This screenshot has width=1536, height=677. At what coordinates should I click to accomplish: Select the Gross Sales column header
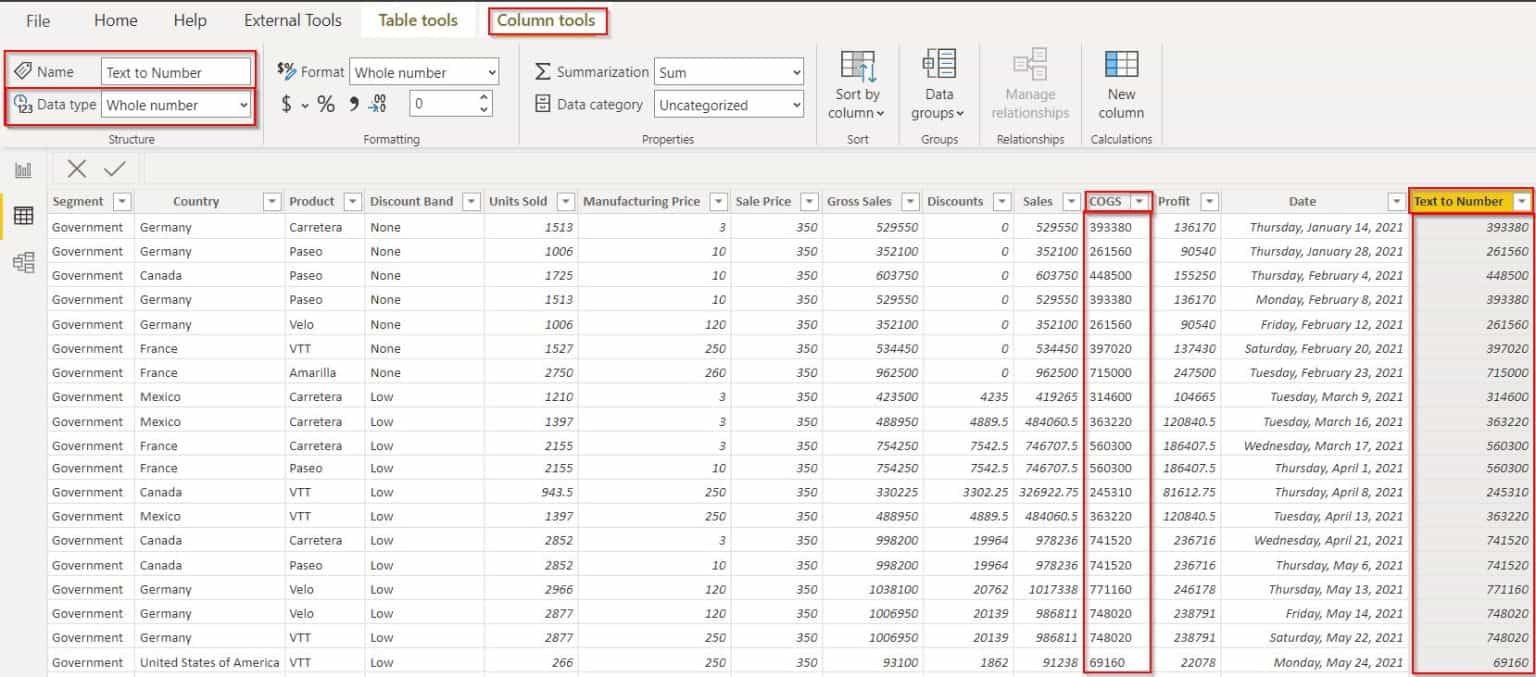(857, 201)
